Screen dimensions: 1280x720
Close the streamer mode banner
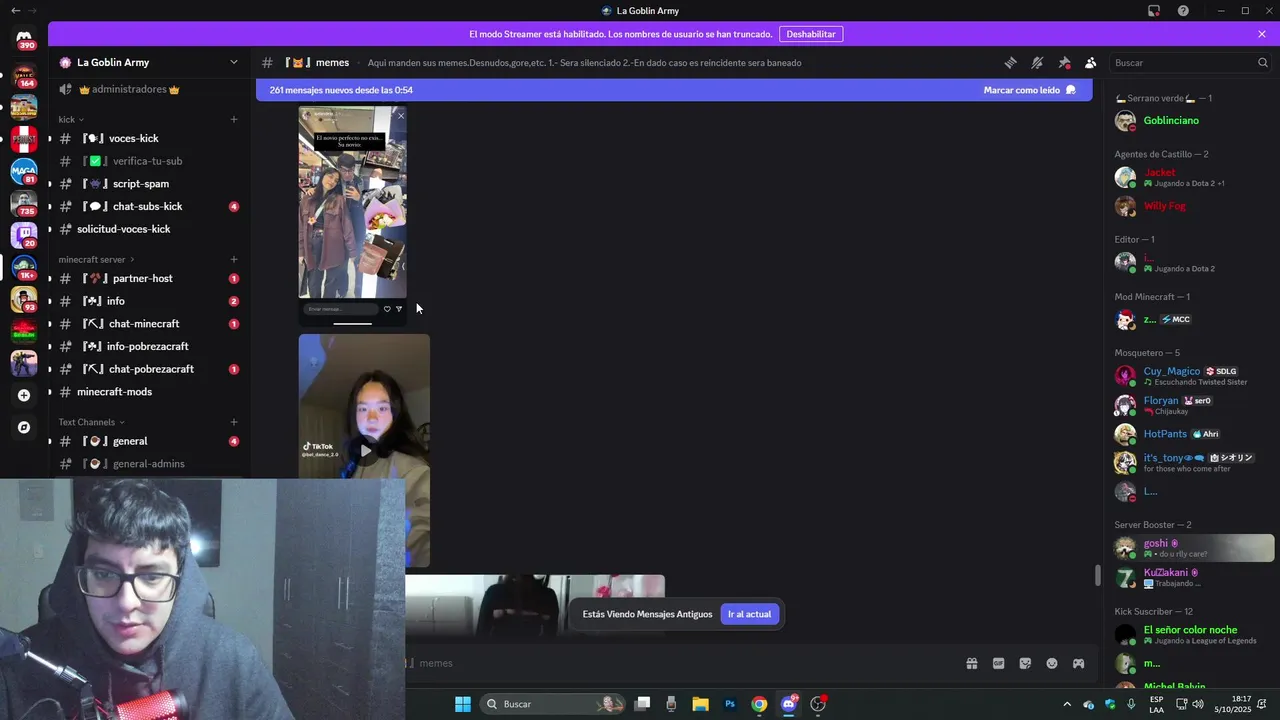tap(1262, 34)
